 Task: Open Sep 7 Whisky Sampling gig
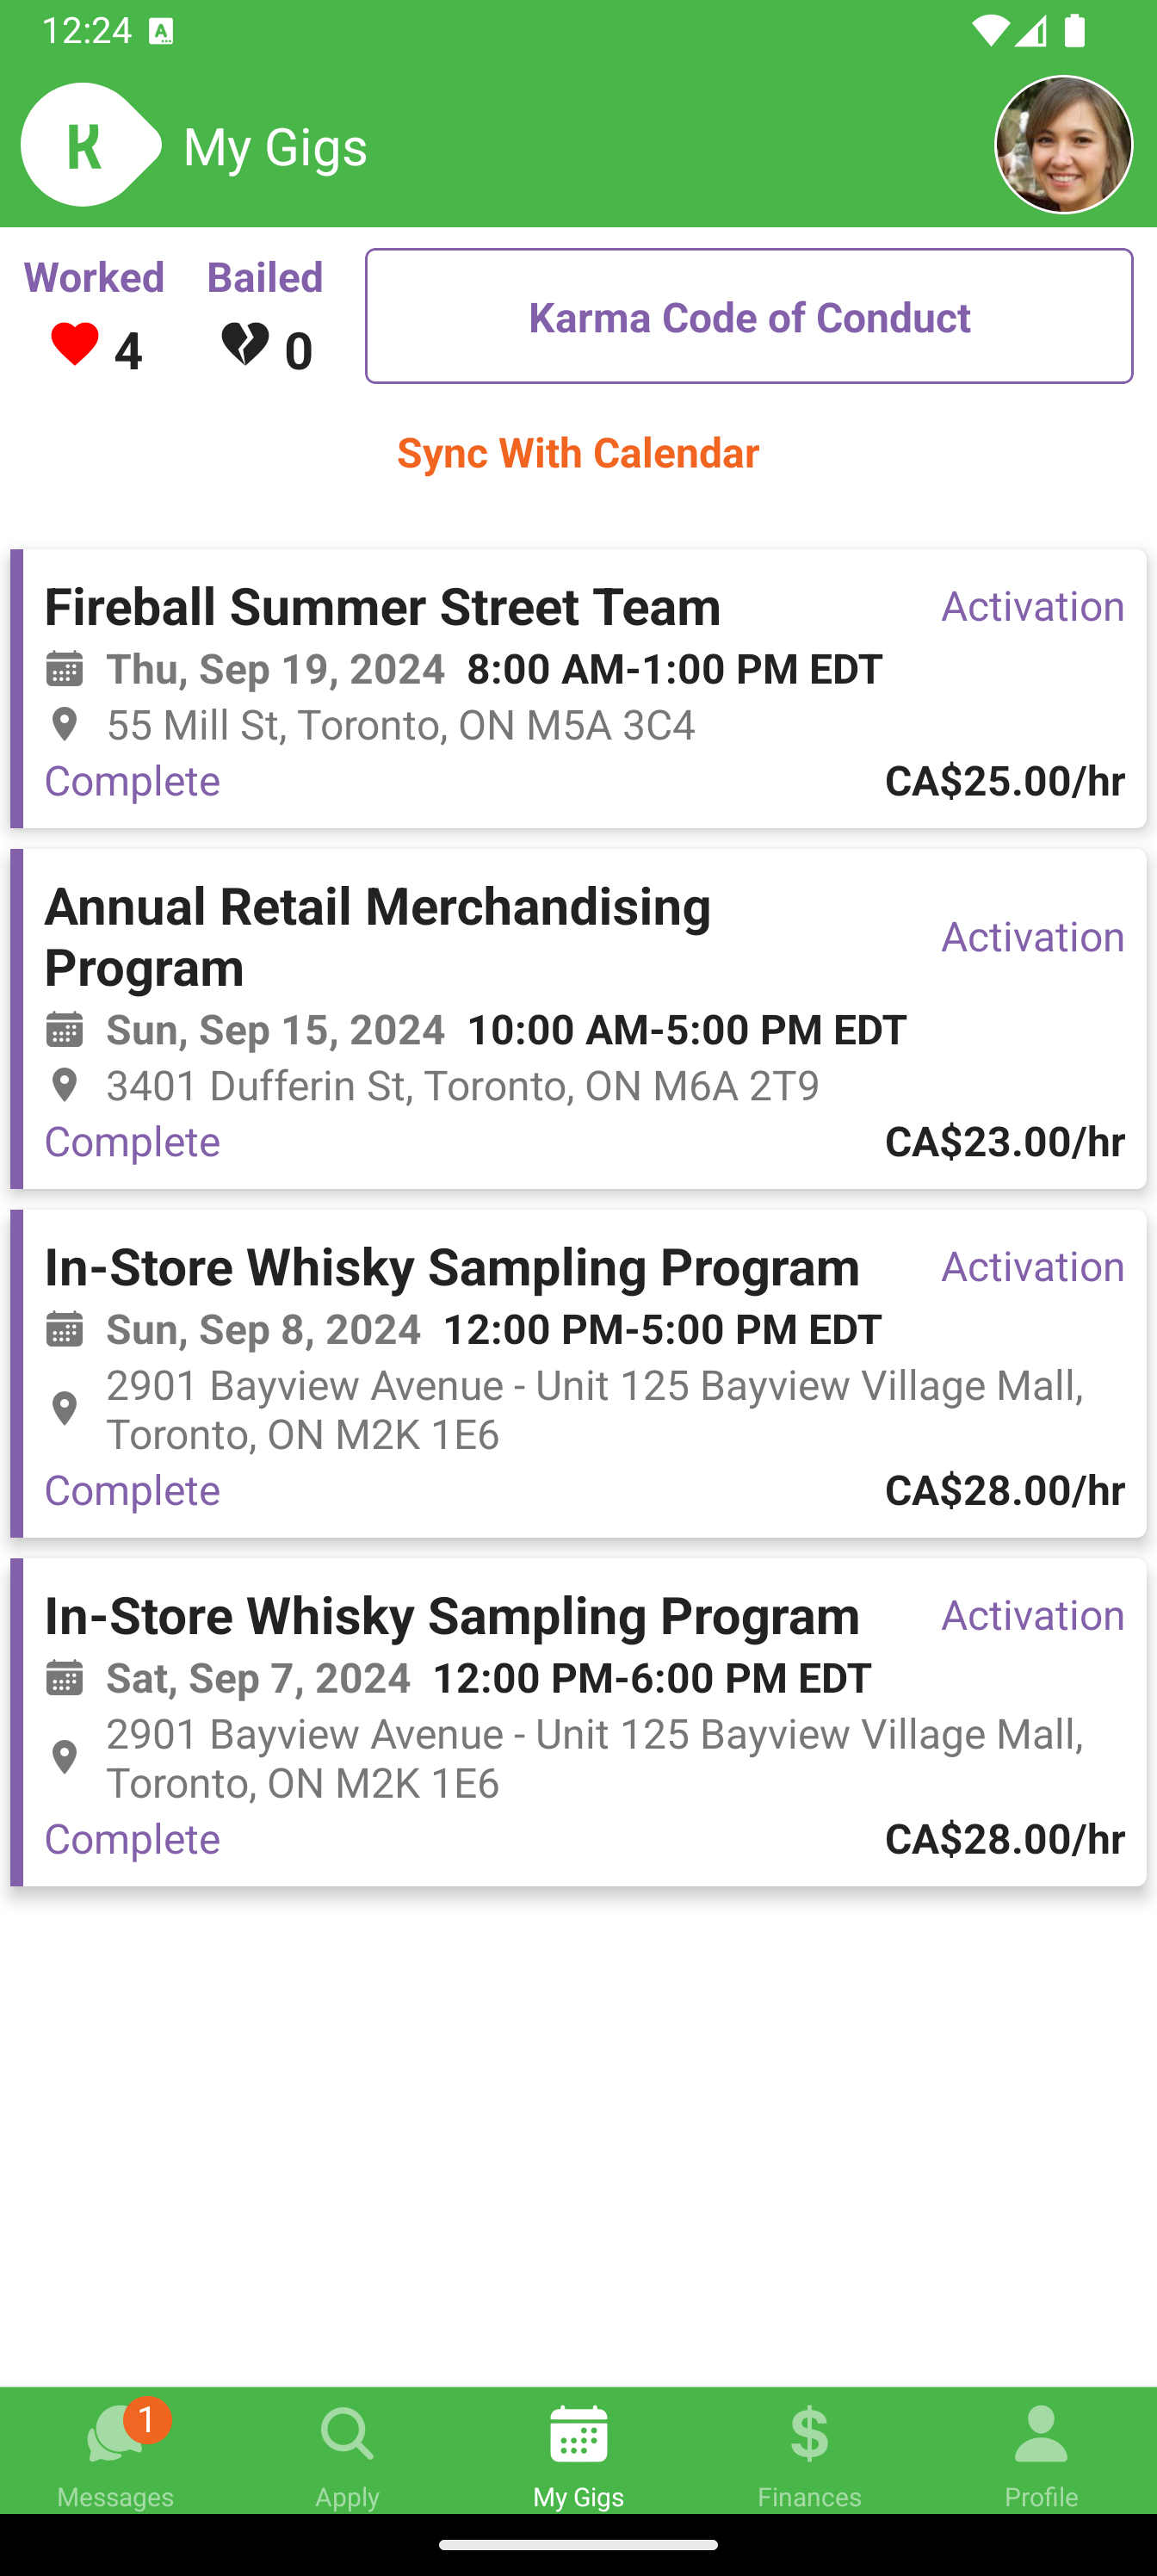(452, 1616)
